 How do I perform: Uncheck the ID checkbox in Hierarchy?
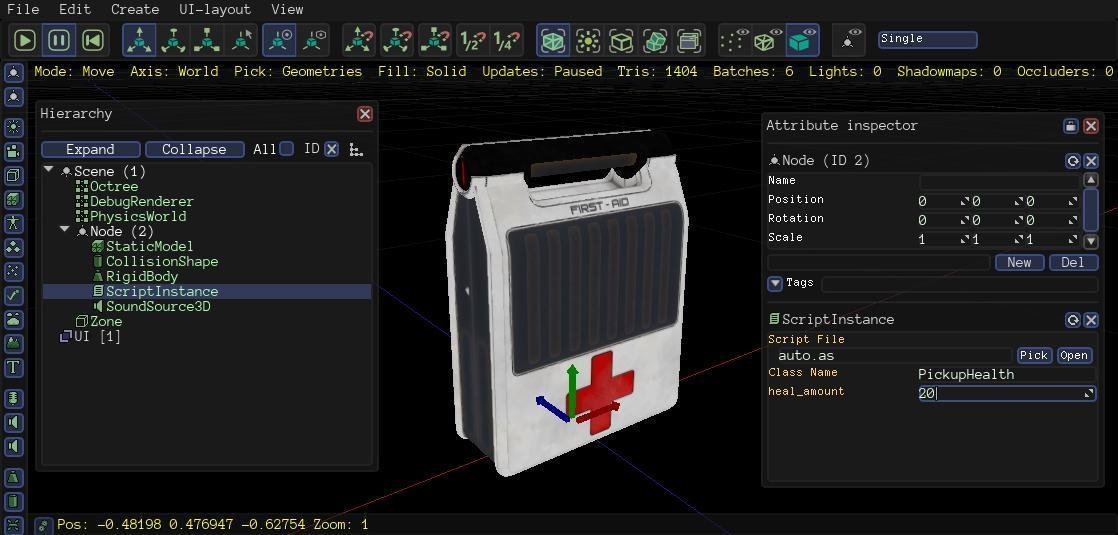[332, 149]
